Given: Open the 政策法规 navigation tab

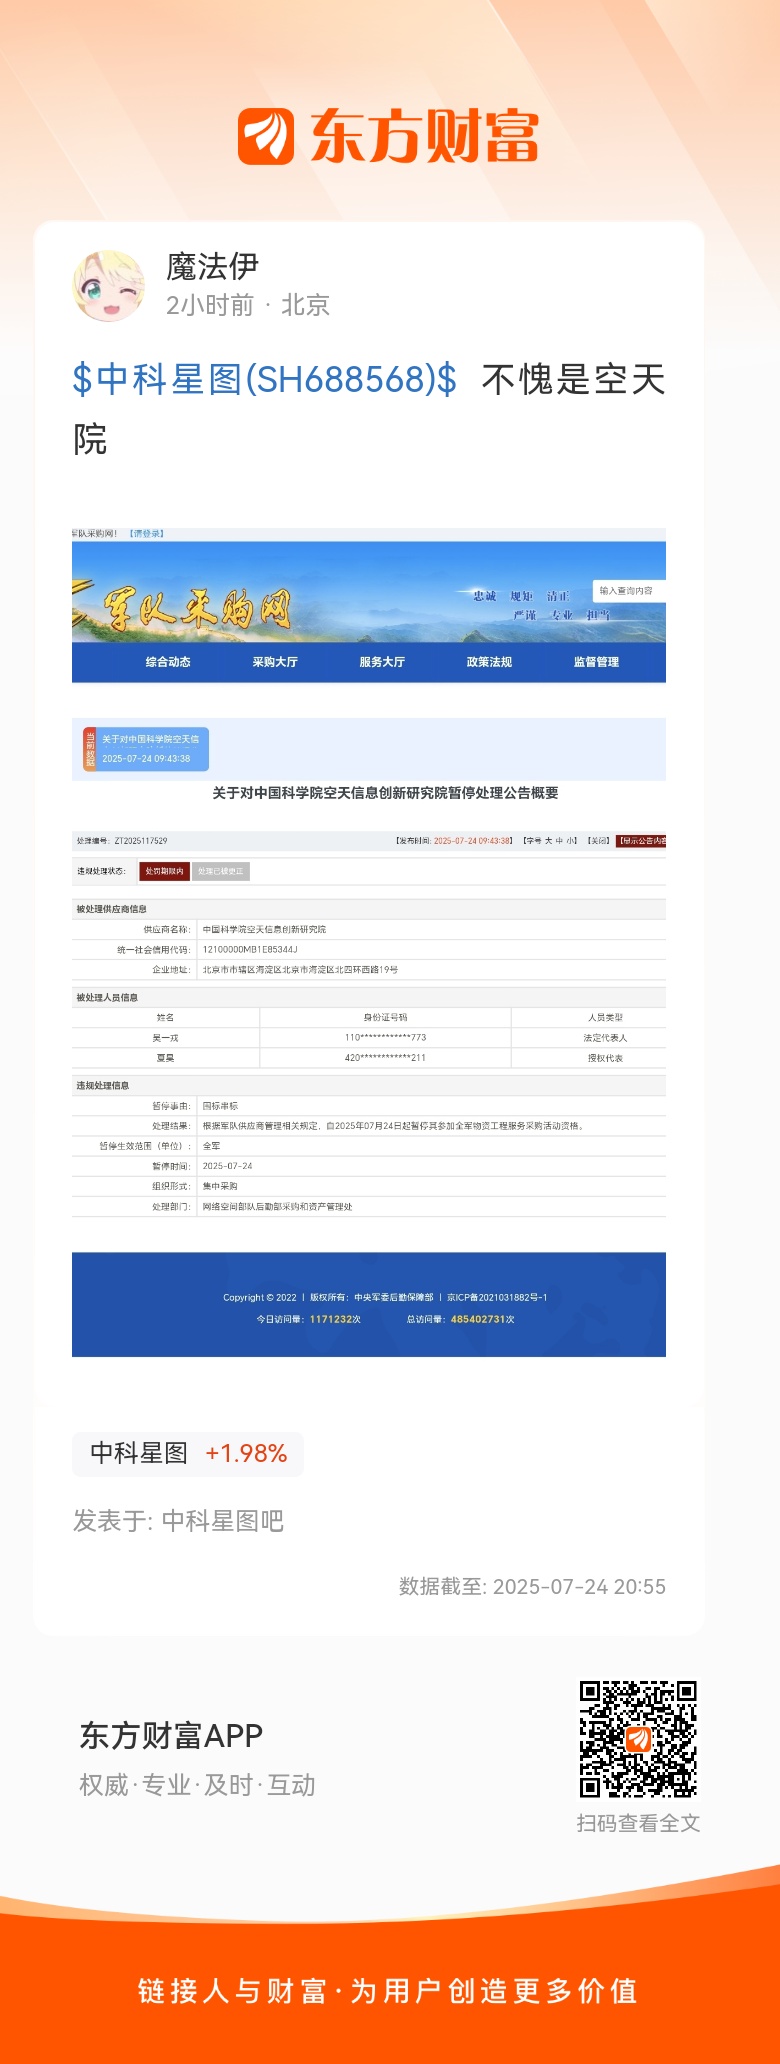Looking at the screenshot, I should click(489, 662).
